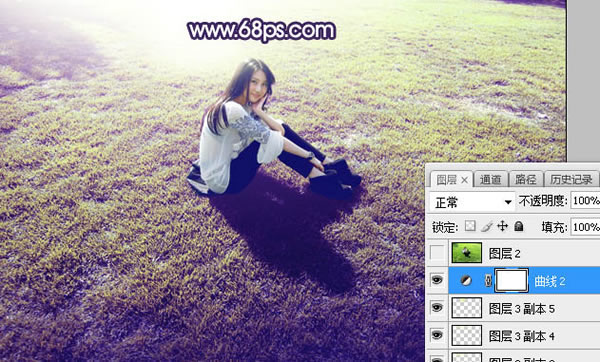Click the lock all padlock icon
This screenshot has height=362, width=600.
point(518,226)
